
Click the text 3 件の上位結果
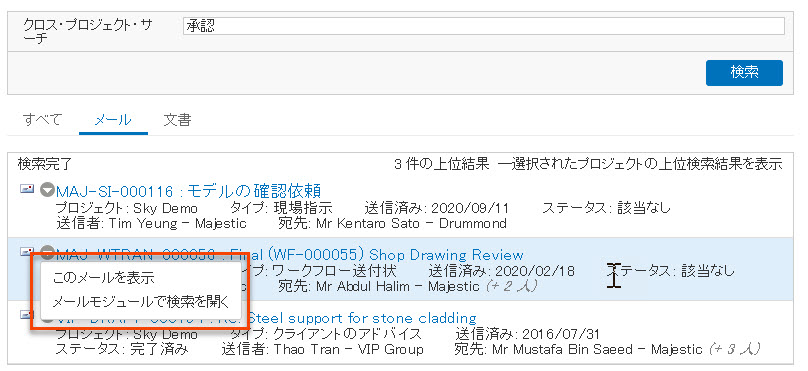pos(442,164)
